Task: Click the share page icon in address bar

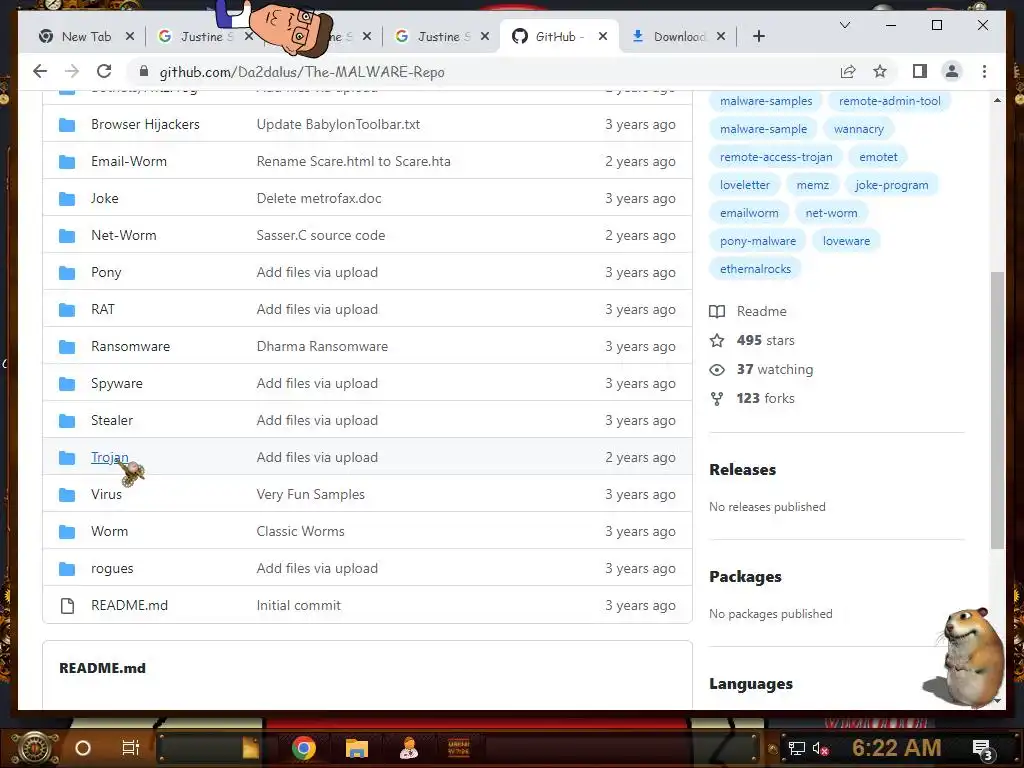Action: coord(848,71)
